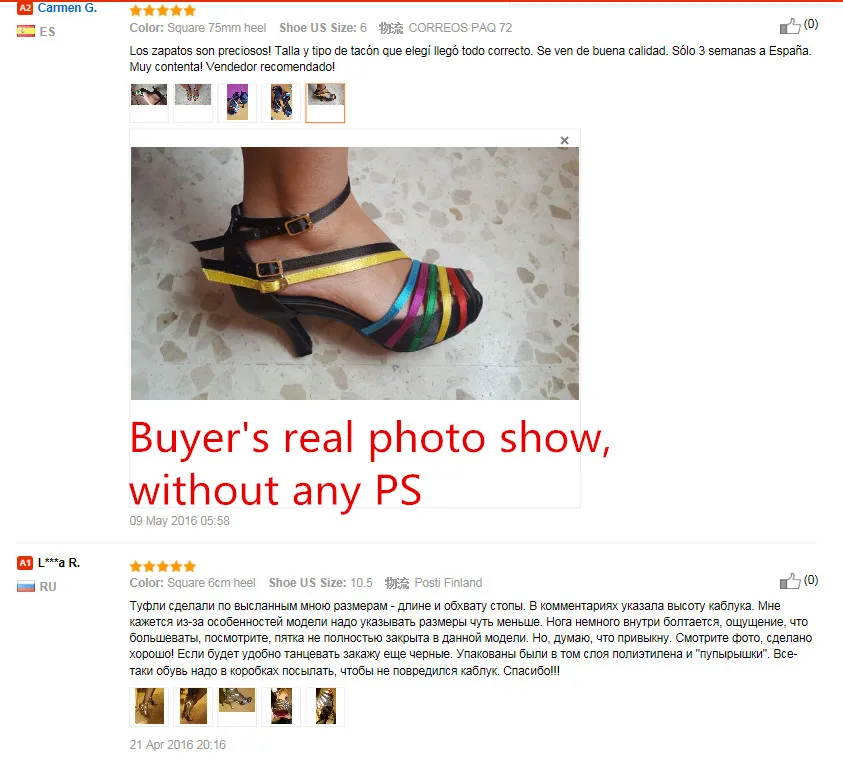Click the A2 buyer level badge
843x761 pixels.
coord(25,8)
